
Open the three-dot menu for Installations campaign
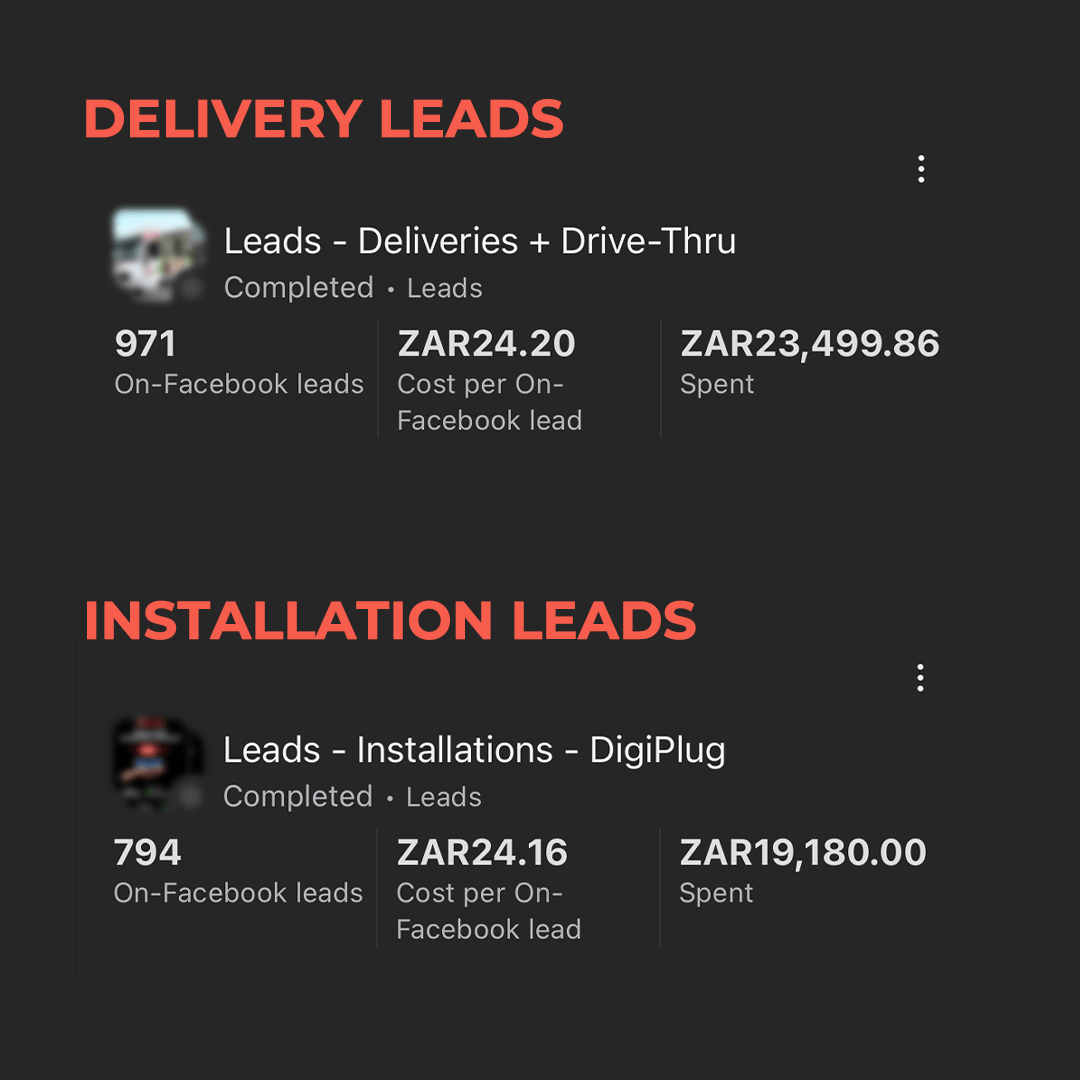pos(920,678)
